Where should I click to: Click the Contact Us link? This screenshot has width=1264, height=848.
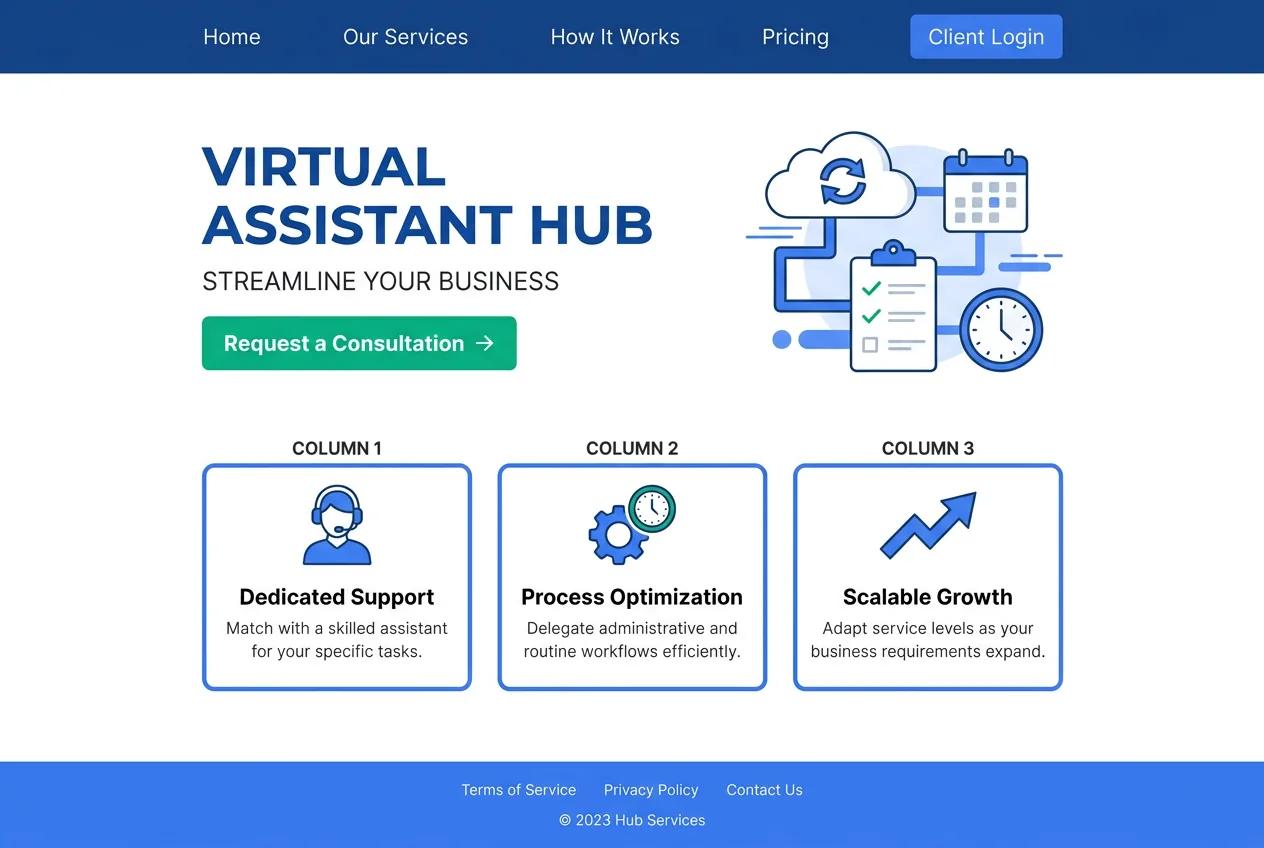point(764,789)
